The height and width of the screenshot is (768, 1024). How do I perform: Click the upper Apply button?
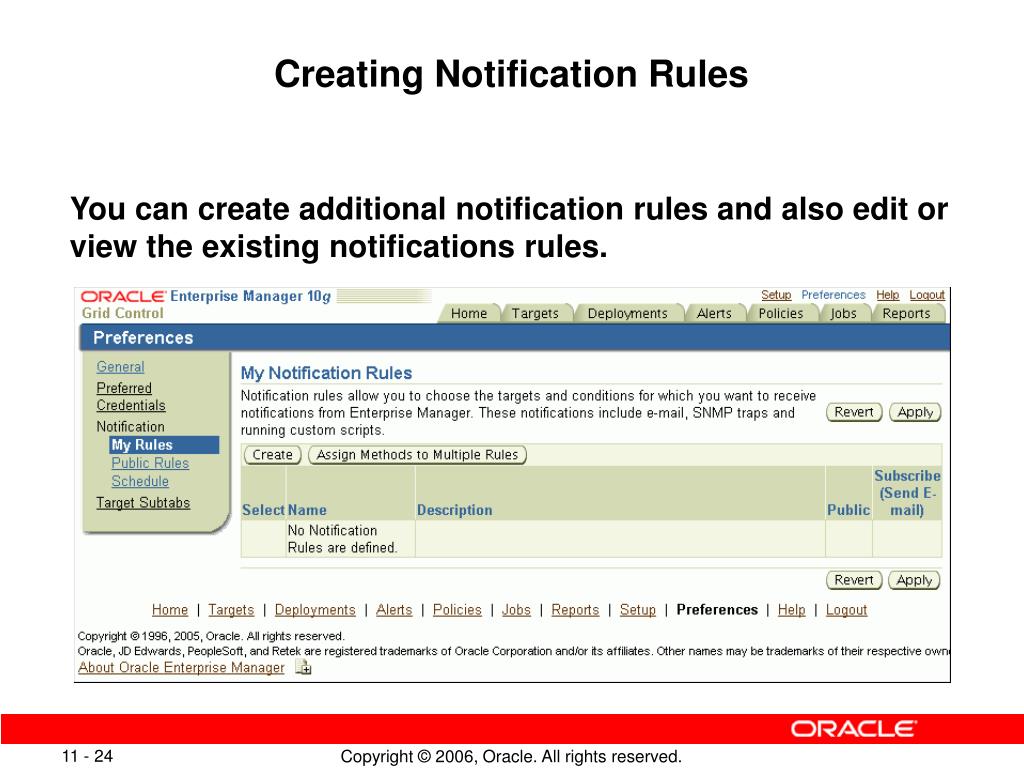click(915, 412)
